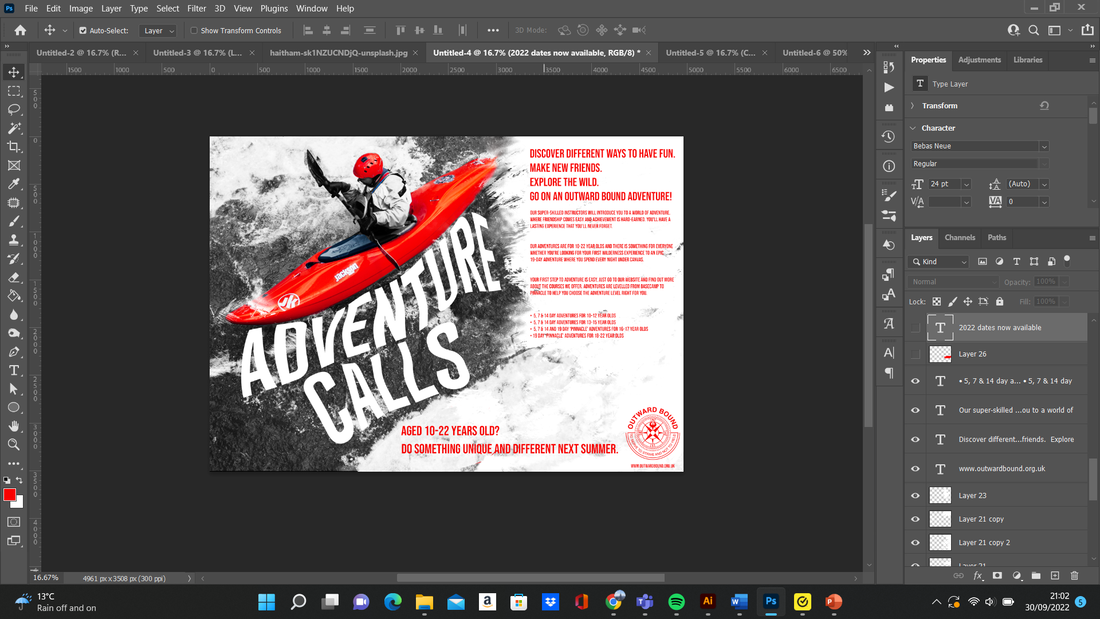This screenshot has height=619, width=1100.
Task: Switch to the haitham unsplash.jpg document tab
Action: click(338, 53)
